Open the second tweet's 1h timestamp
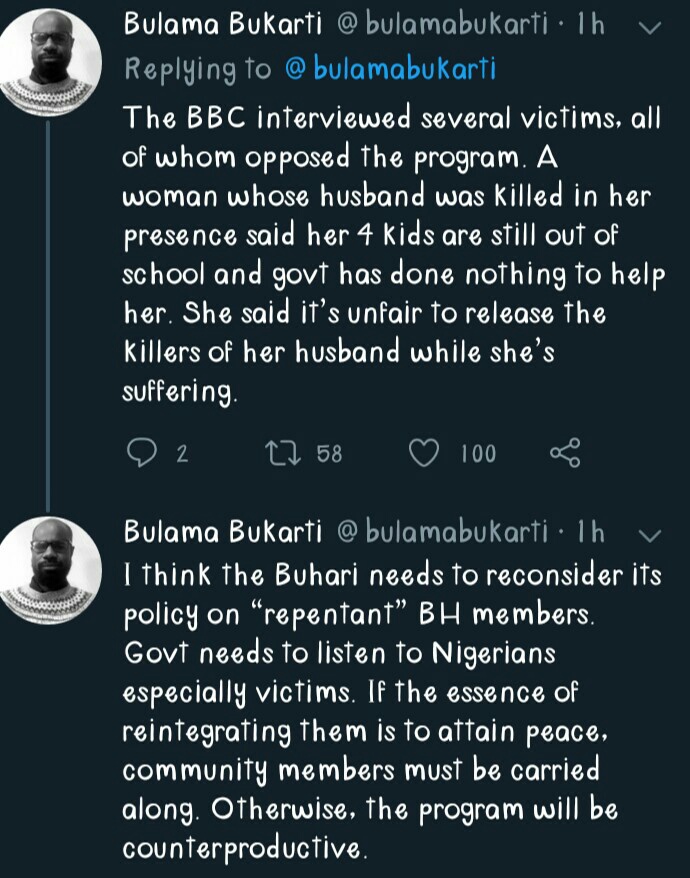690x878 pixels. 590,532
